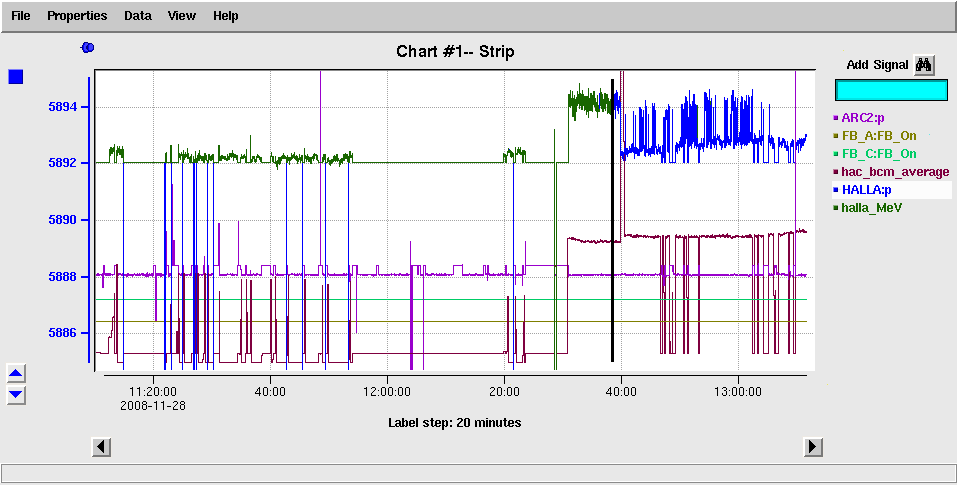
Task: Click the 2008-11-28 date label
Action: (x=153, y=405)
